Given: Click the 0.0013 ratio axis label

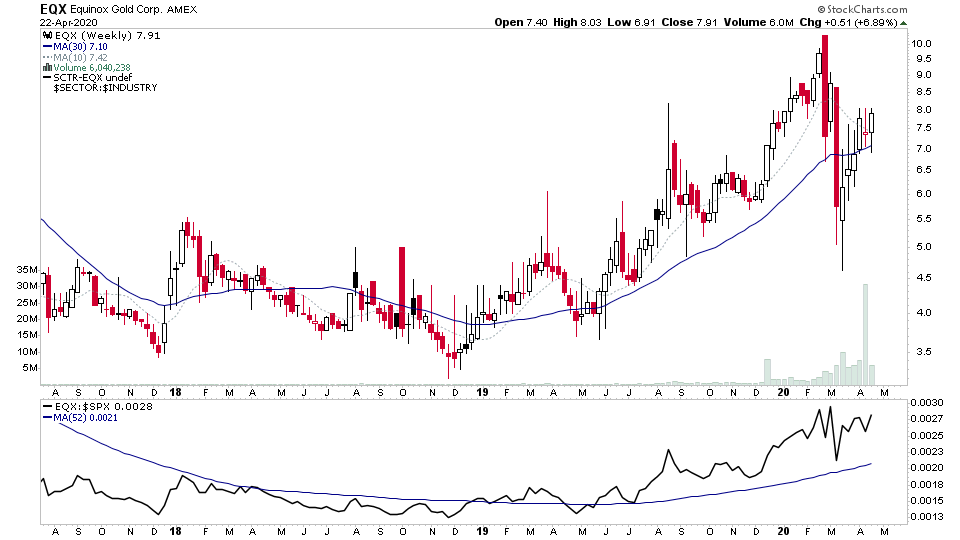Looking at the screenshot, I should click(x=926, y=516).
